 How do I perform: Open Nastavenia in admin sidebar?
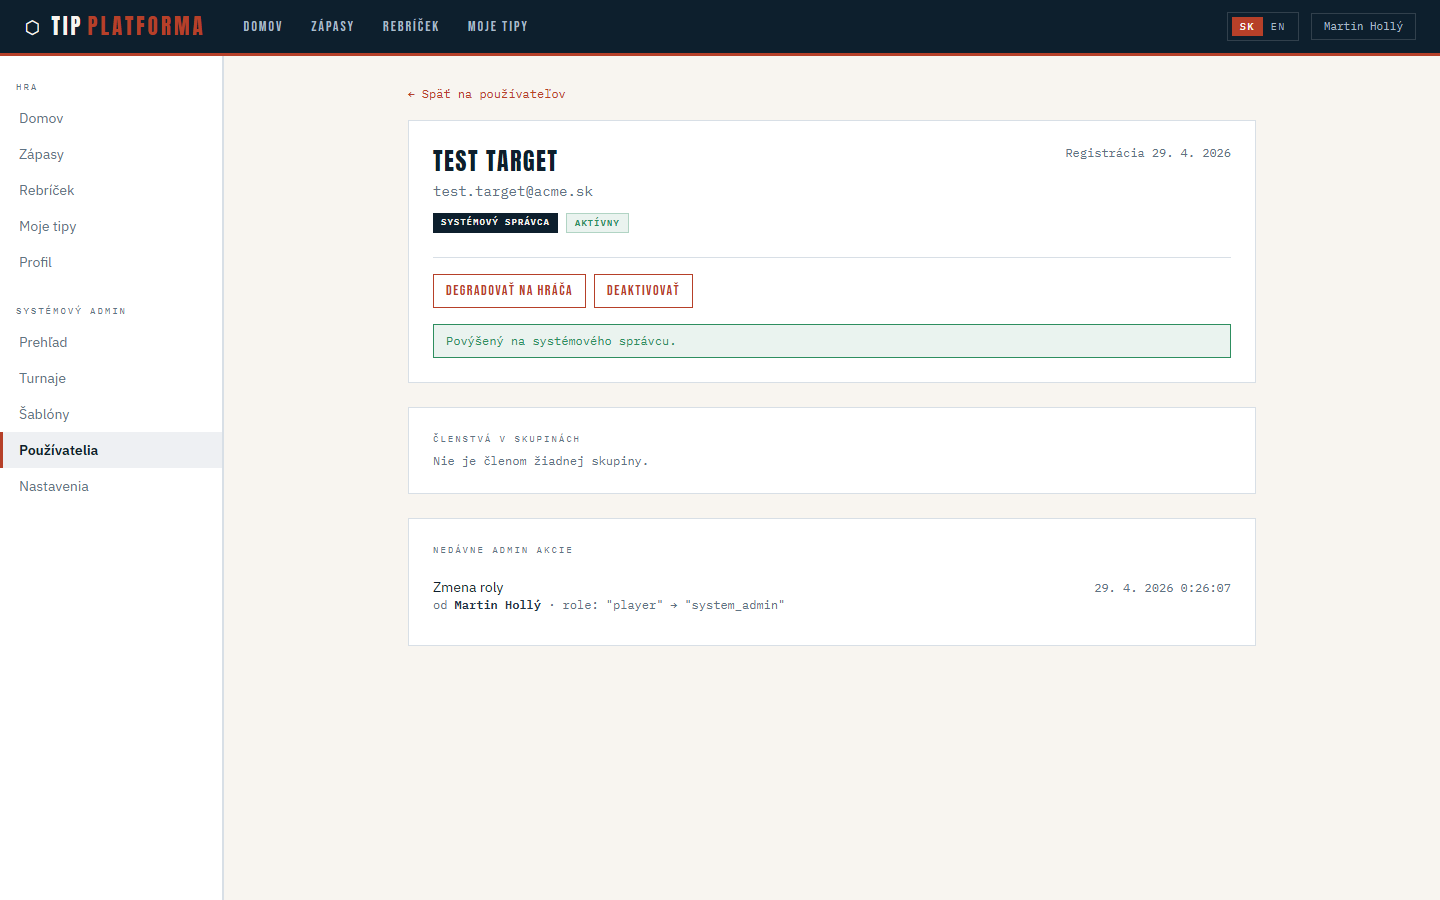pyautogui.click(x=54, y=486)
